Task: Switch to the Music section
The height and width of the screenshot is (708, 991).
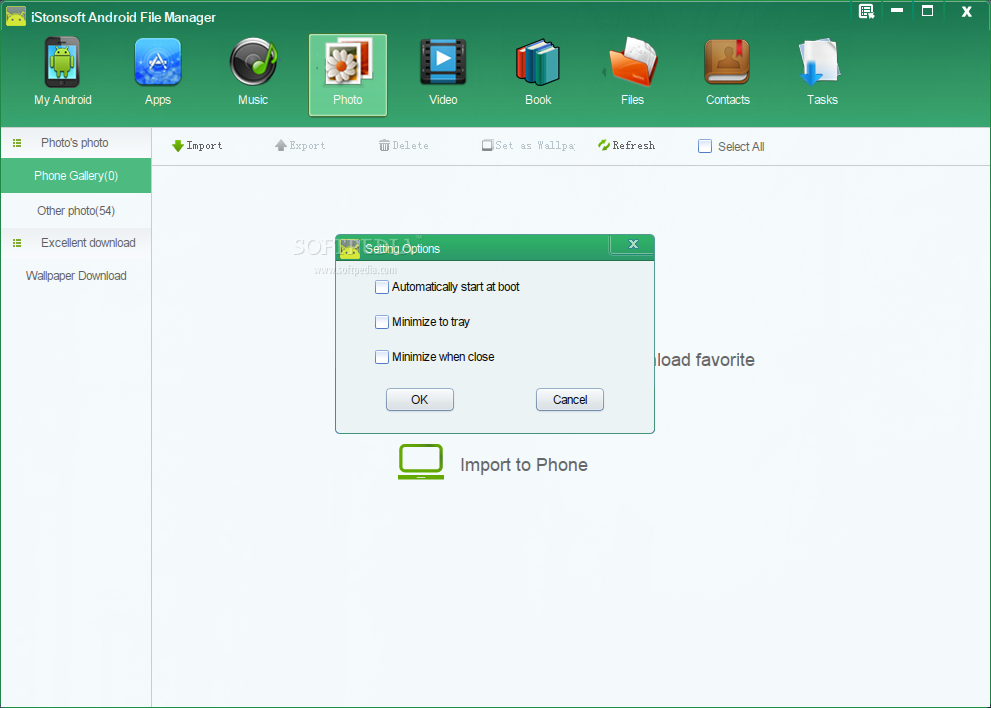Action: (253, 72)
